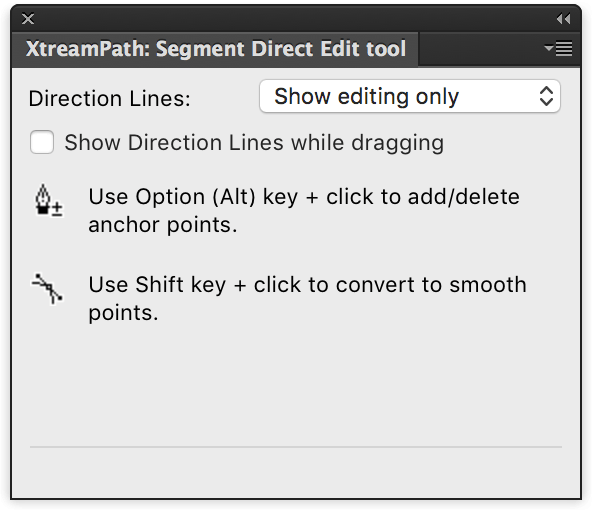Click the dark tab bar area beside the title

pyautogui.click(x=479, y=49)
